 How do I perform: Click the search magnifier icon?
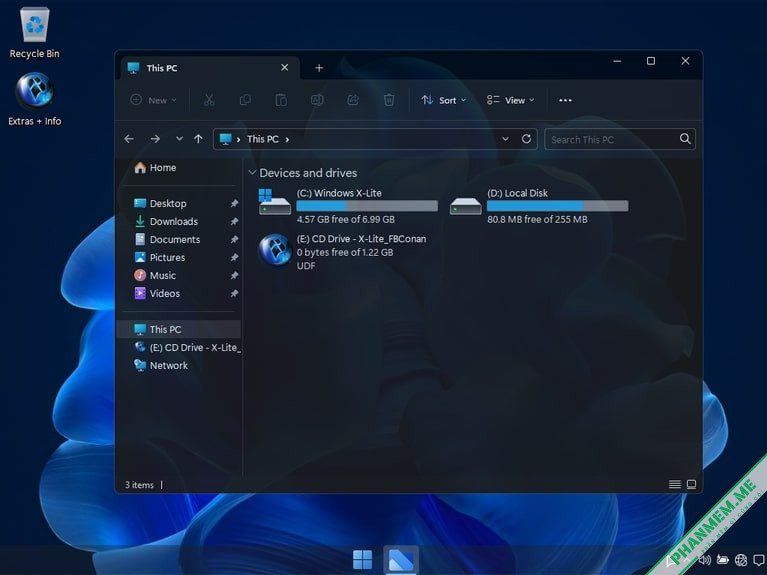point(685,139)
